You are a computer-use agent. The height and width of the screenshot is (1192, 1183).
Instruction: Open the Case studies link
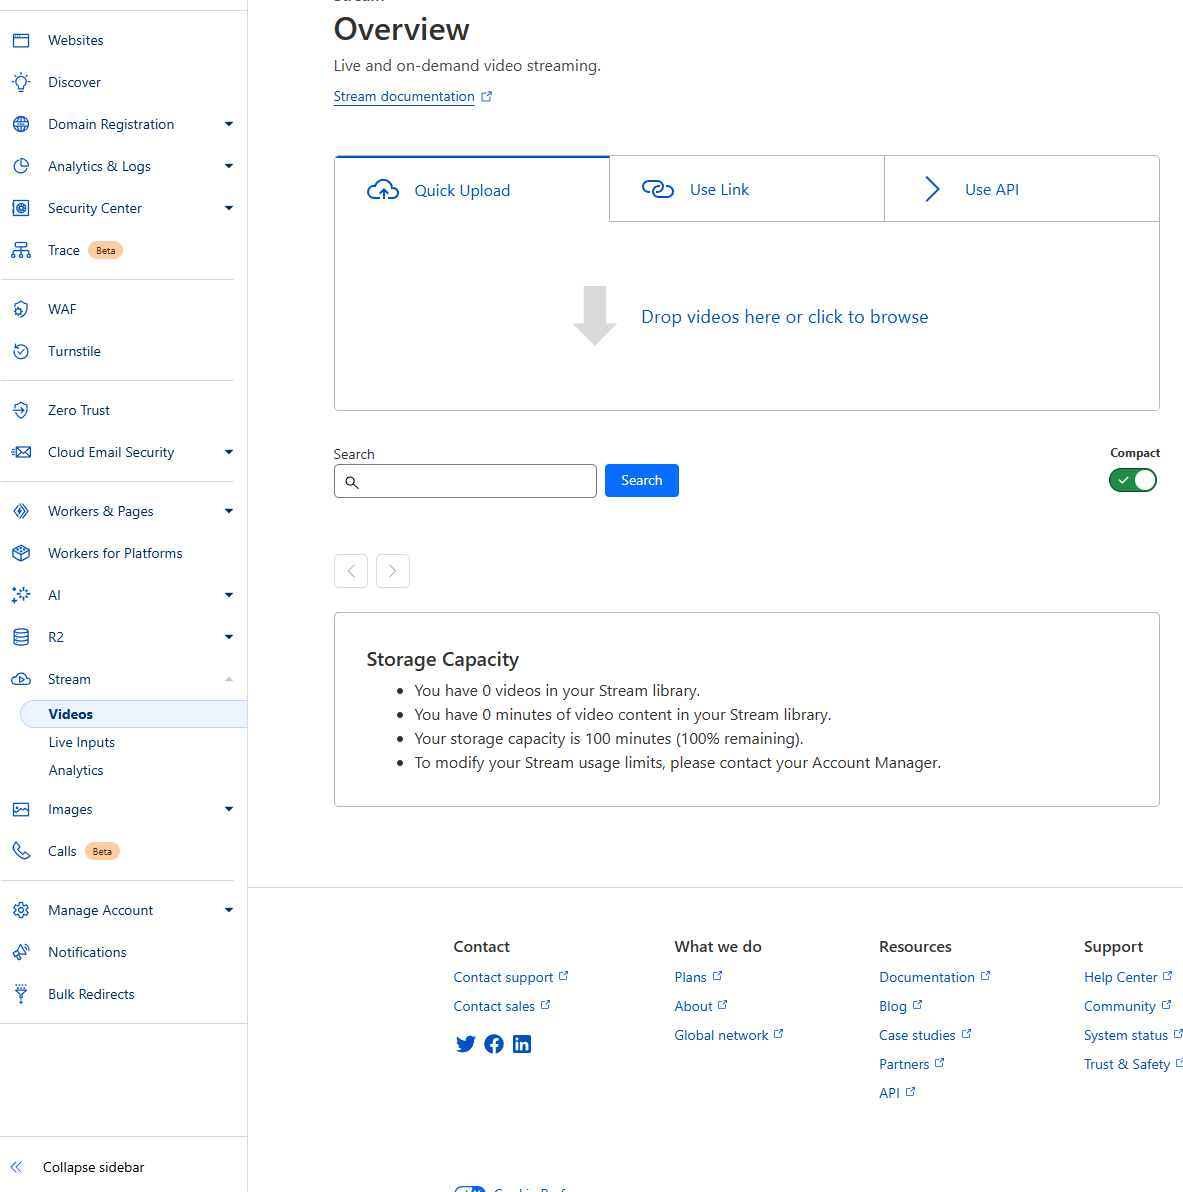(x=925, y=1035)
